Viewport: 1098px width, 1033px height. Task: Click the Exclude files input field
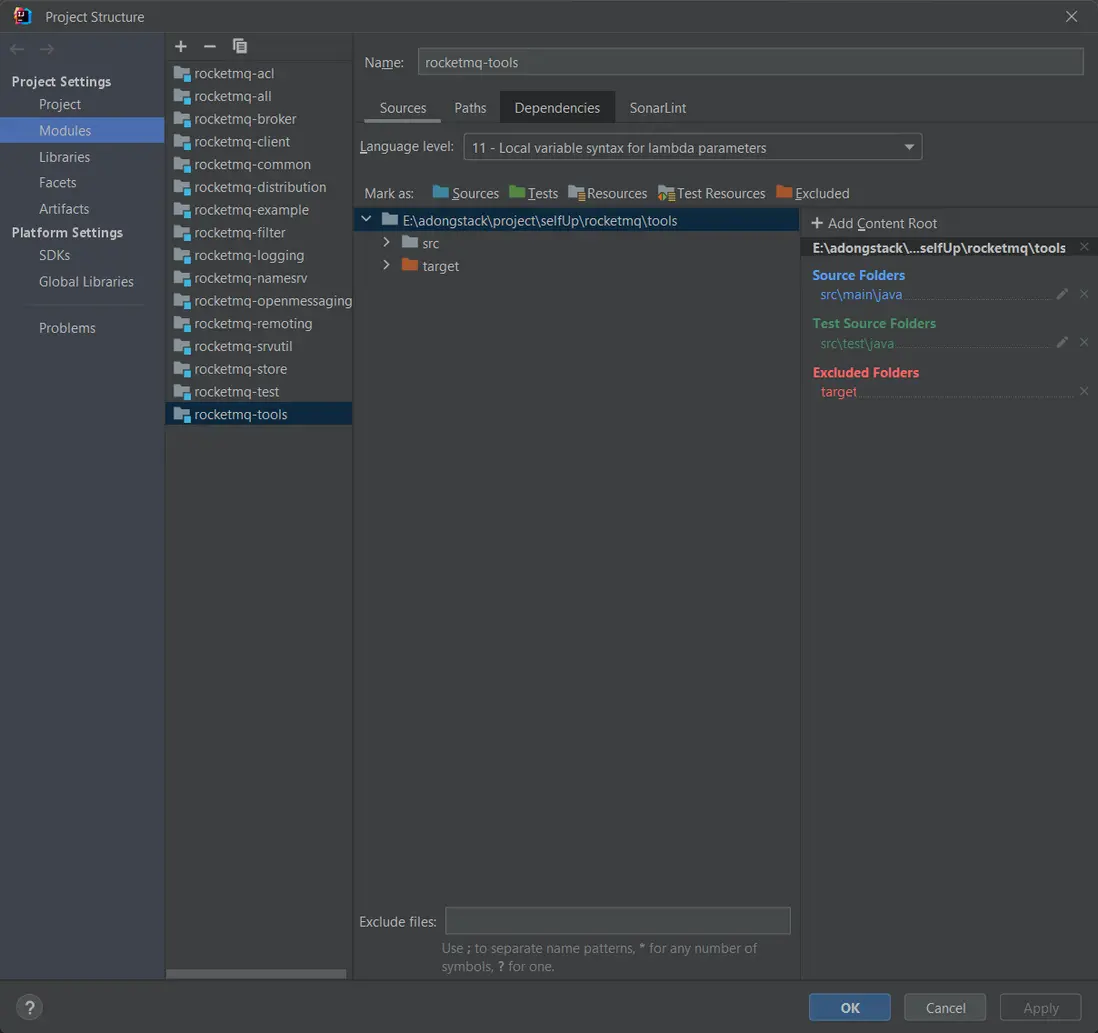617,921
